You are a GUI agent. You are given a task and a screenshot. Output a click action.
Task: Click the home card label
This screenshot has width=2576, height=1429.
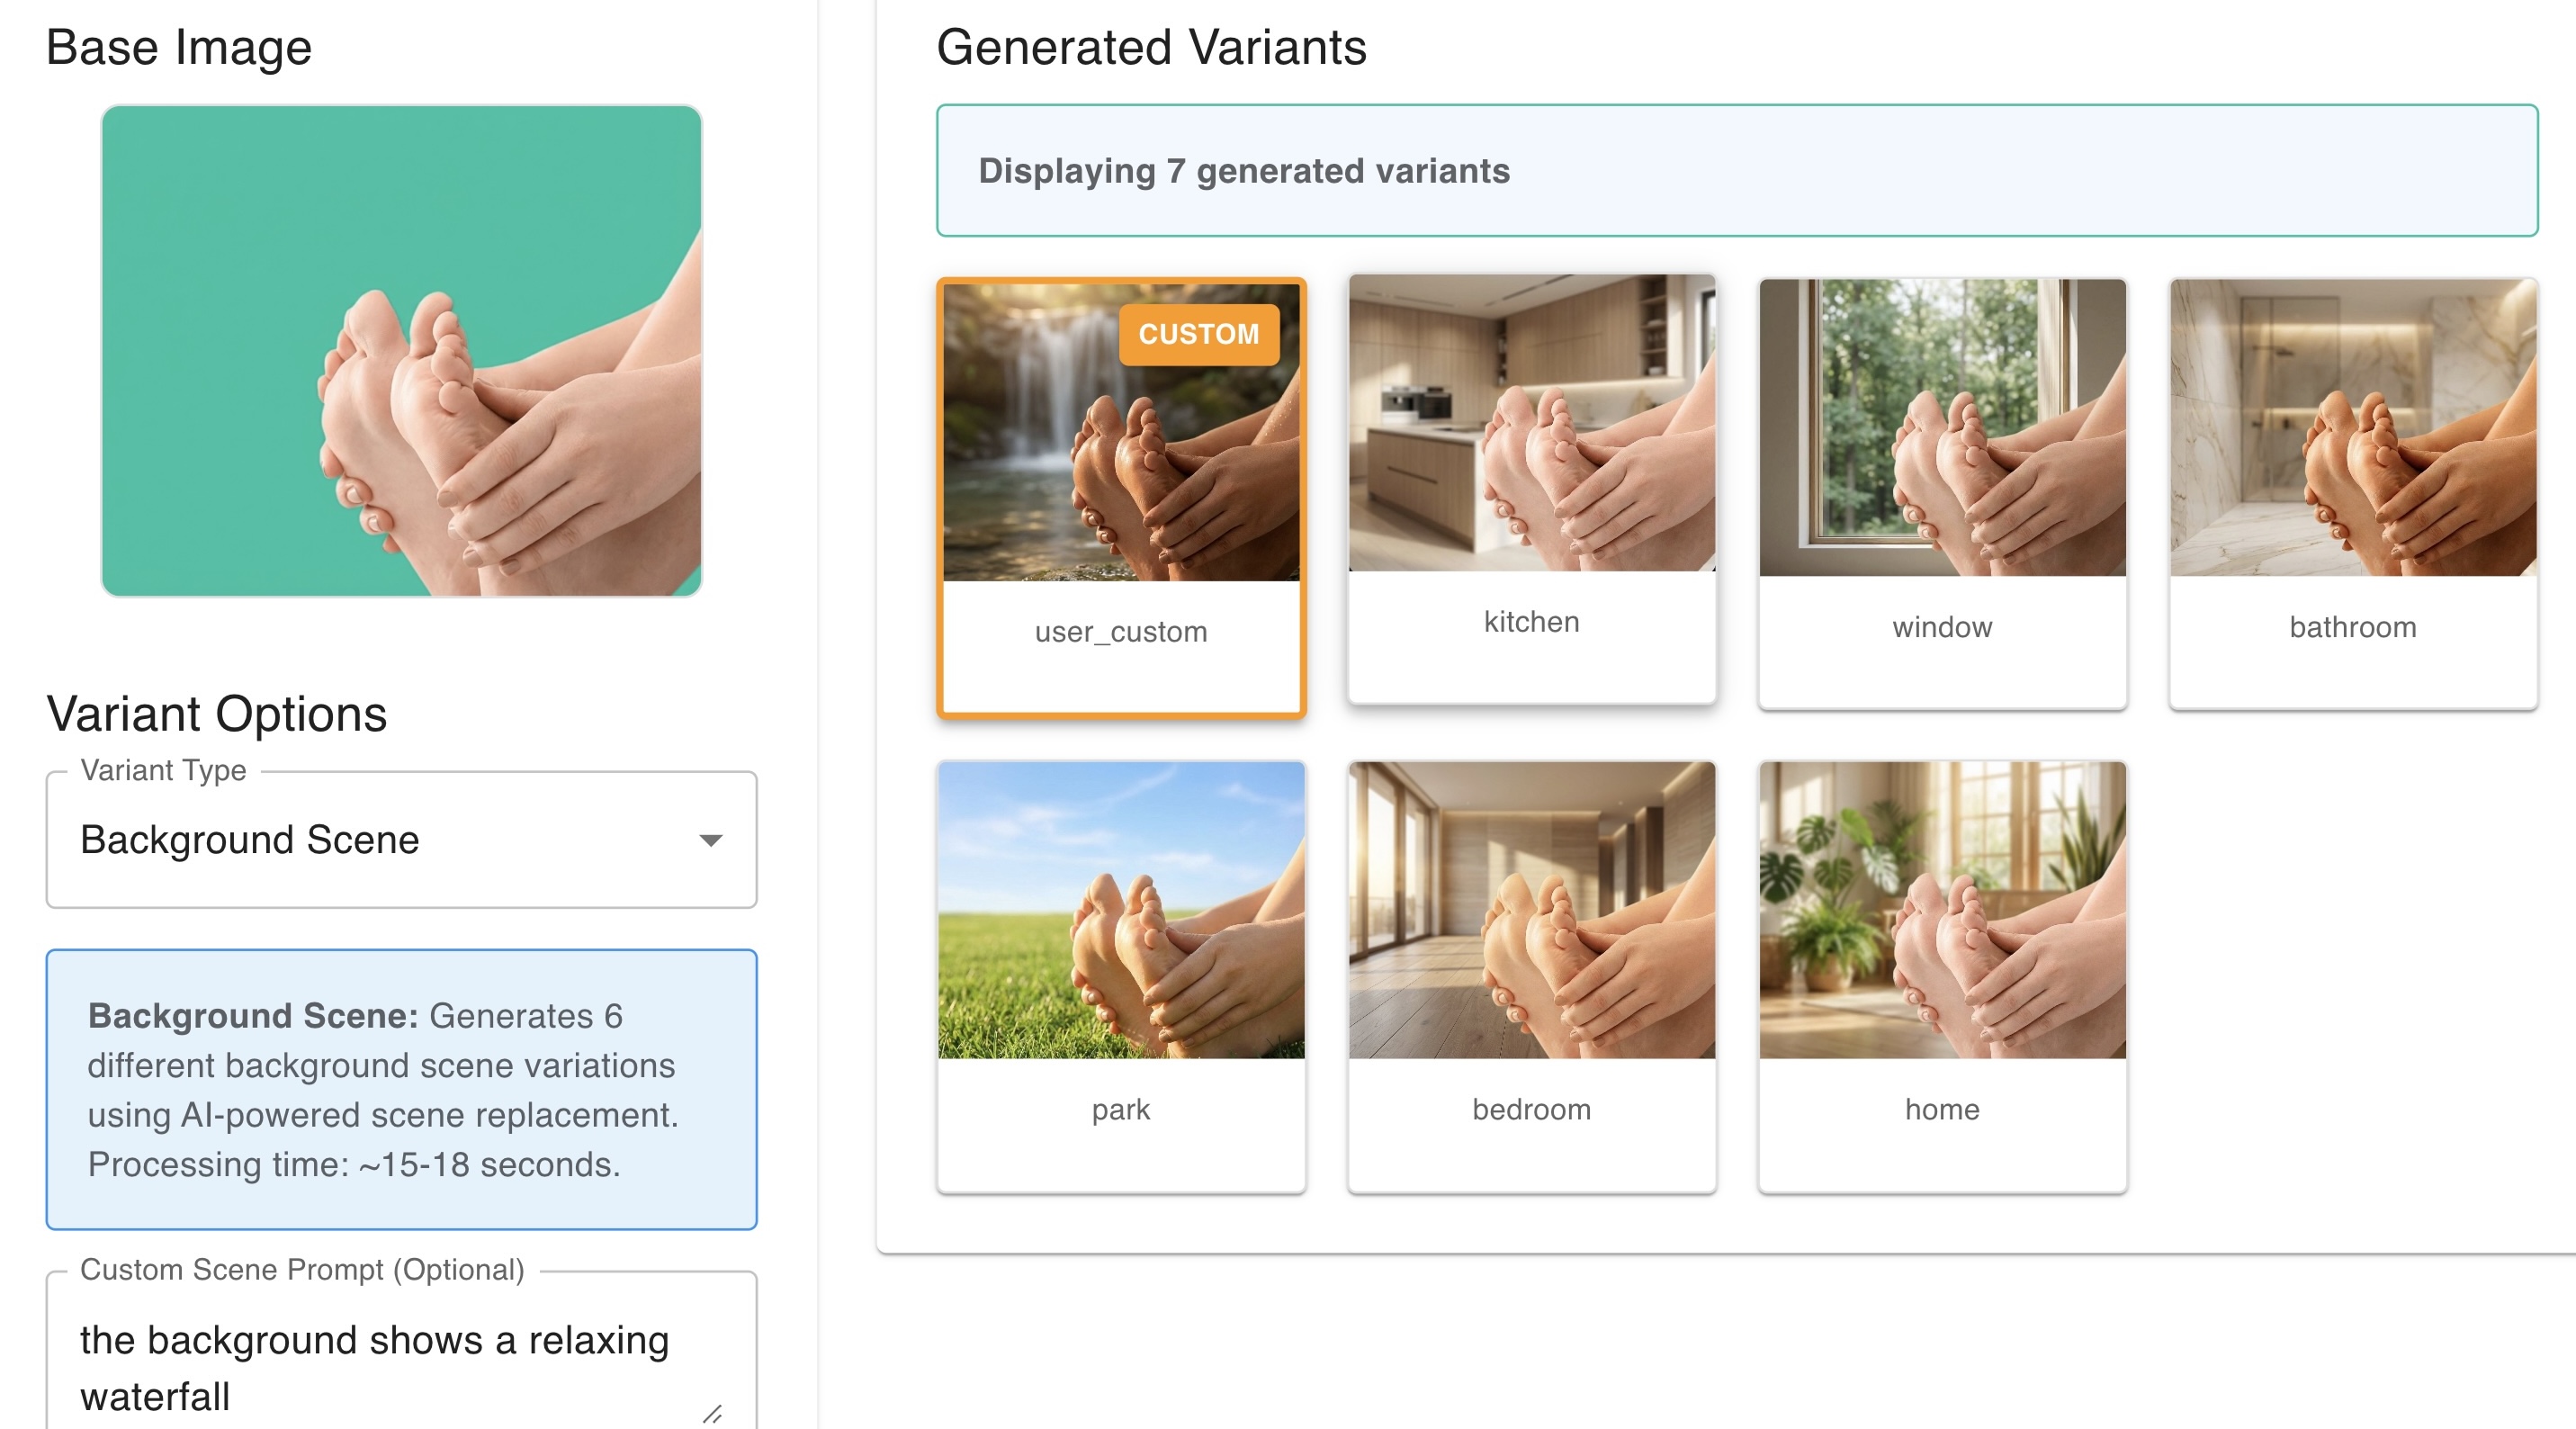pyautogui.click(x=1942, y=1110)
